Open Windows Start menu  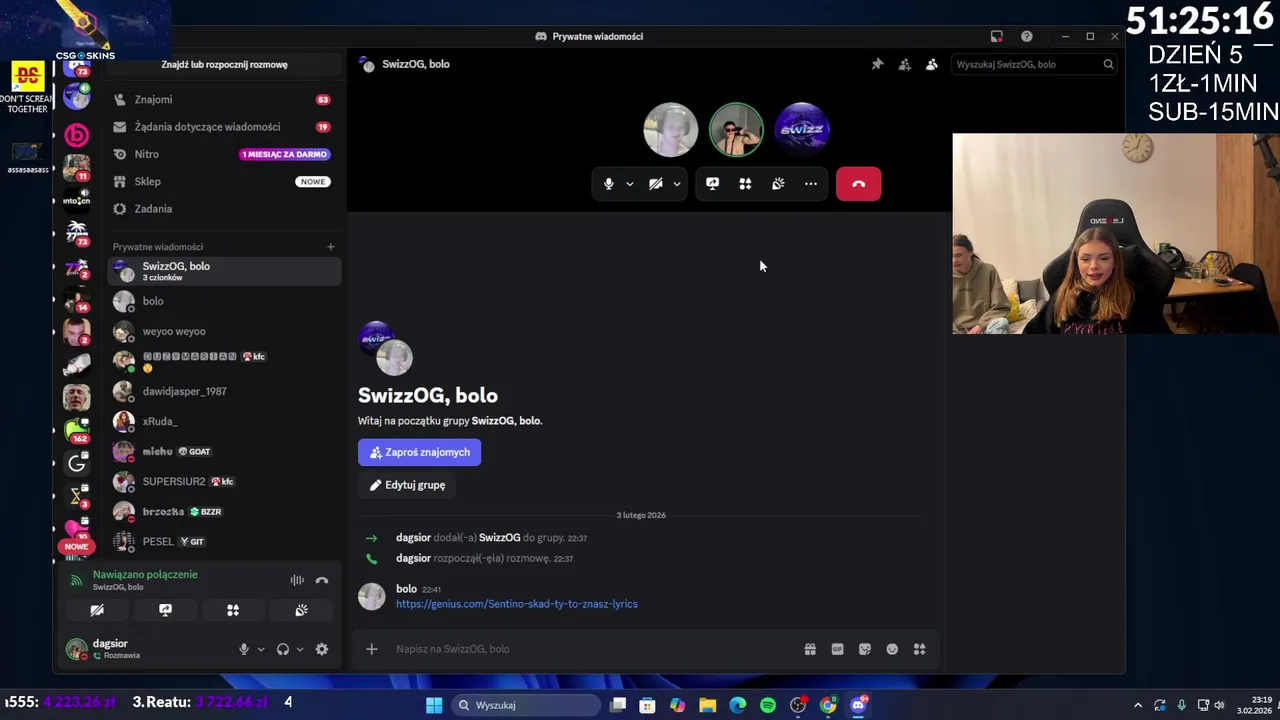point(434,705)
